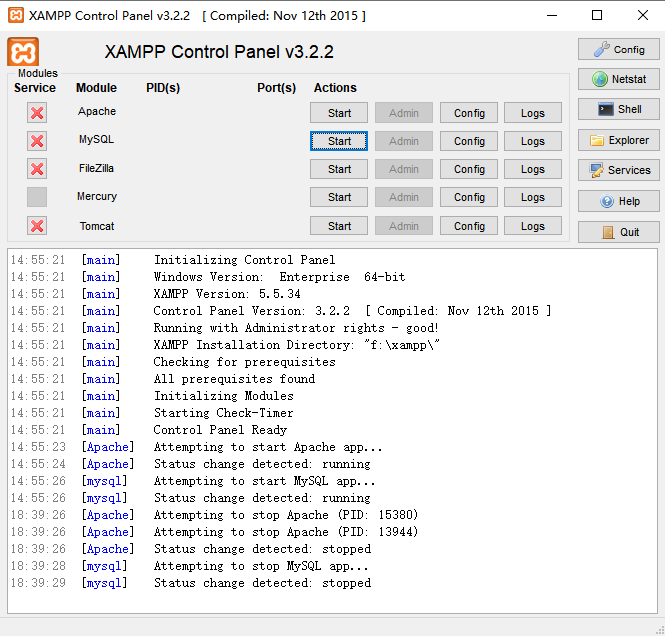Toggle the FileZilla service install checkbox
The height and width of the screenshot is (636, 665).
click(x=37, y=169)
